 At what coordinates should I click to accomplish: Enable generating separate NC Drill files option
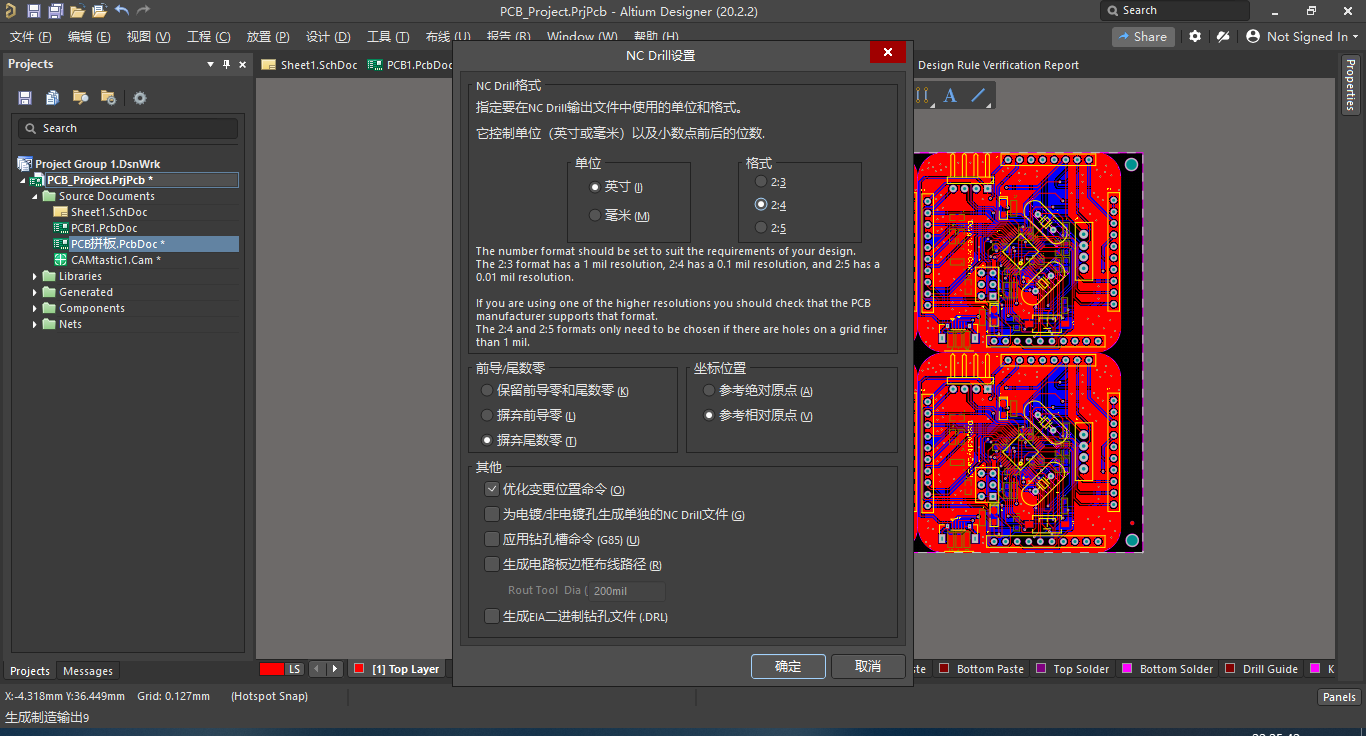click(x=491, y=514)
